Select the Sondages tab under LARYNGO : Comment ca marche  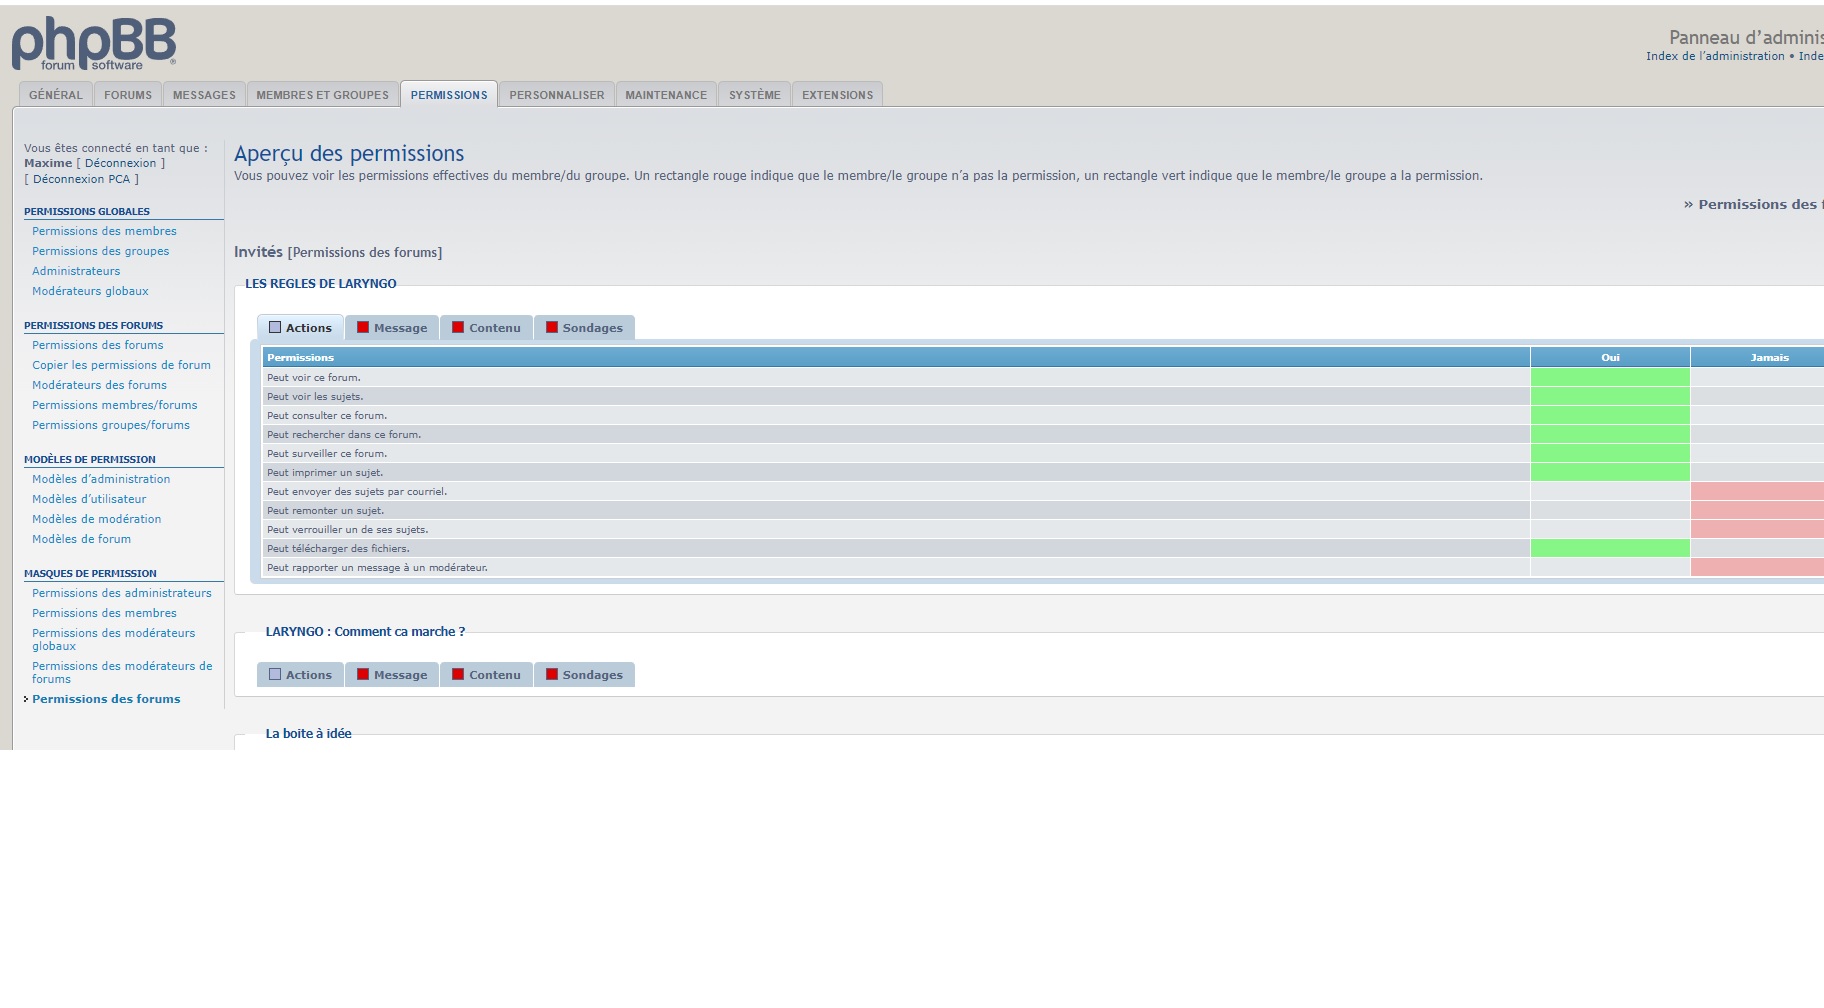click(584, 675)
